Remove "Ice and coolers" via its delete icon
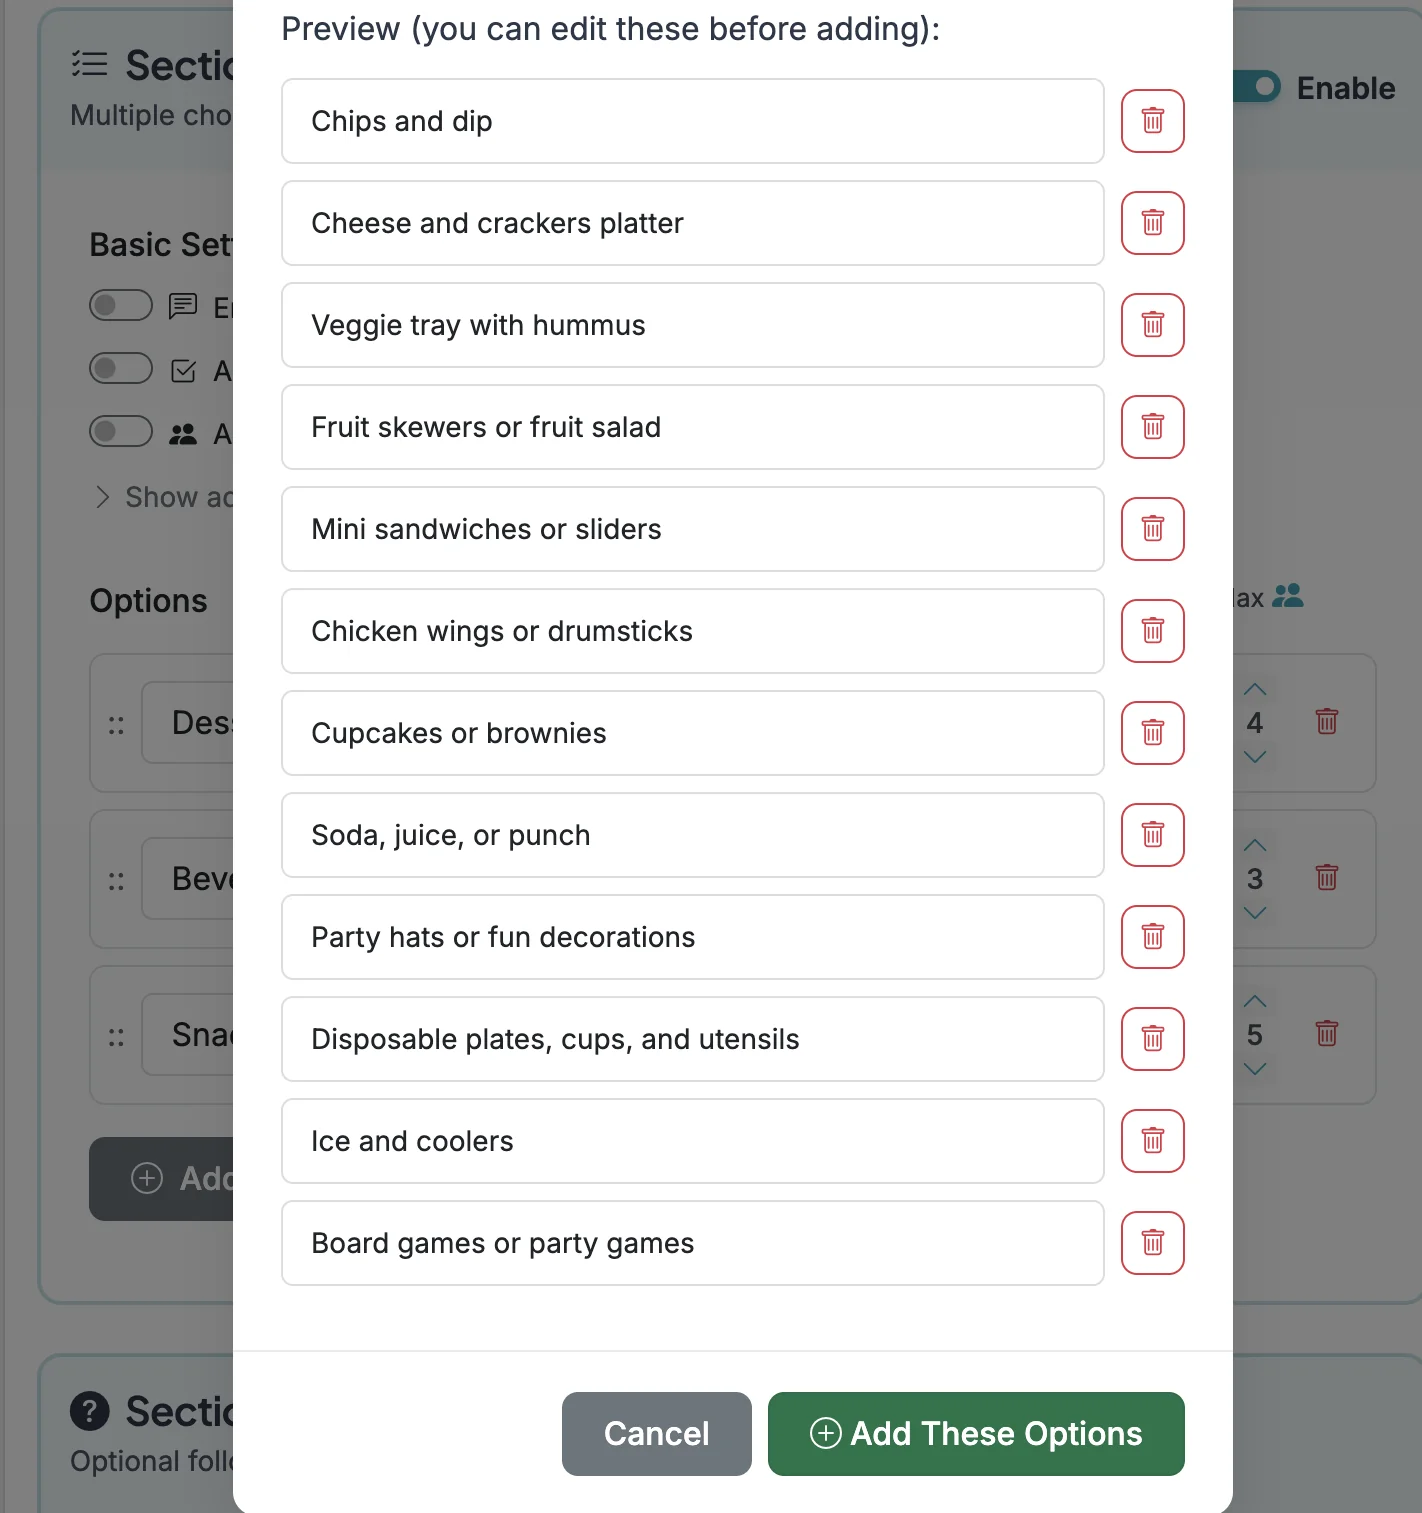Image resolution: width=1422 pixels, height=1513 pixels. click(x=1152, y=1141)
